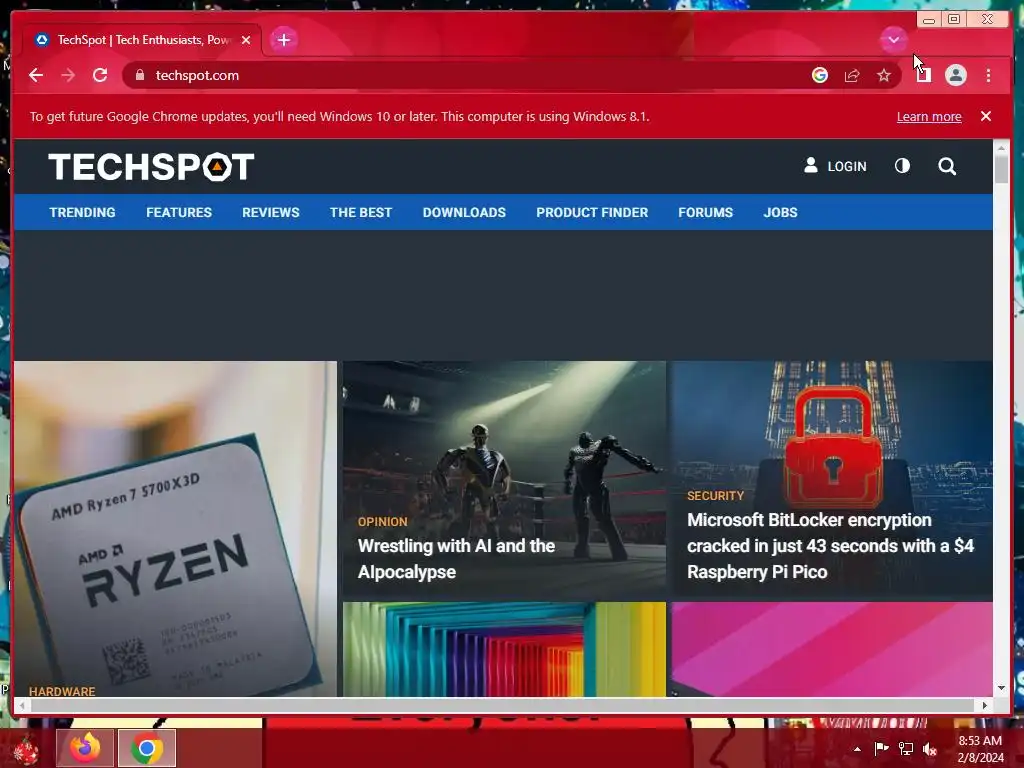
Task: Open the Start button ornament icon
Action: coord(25,750)
